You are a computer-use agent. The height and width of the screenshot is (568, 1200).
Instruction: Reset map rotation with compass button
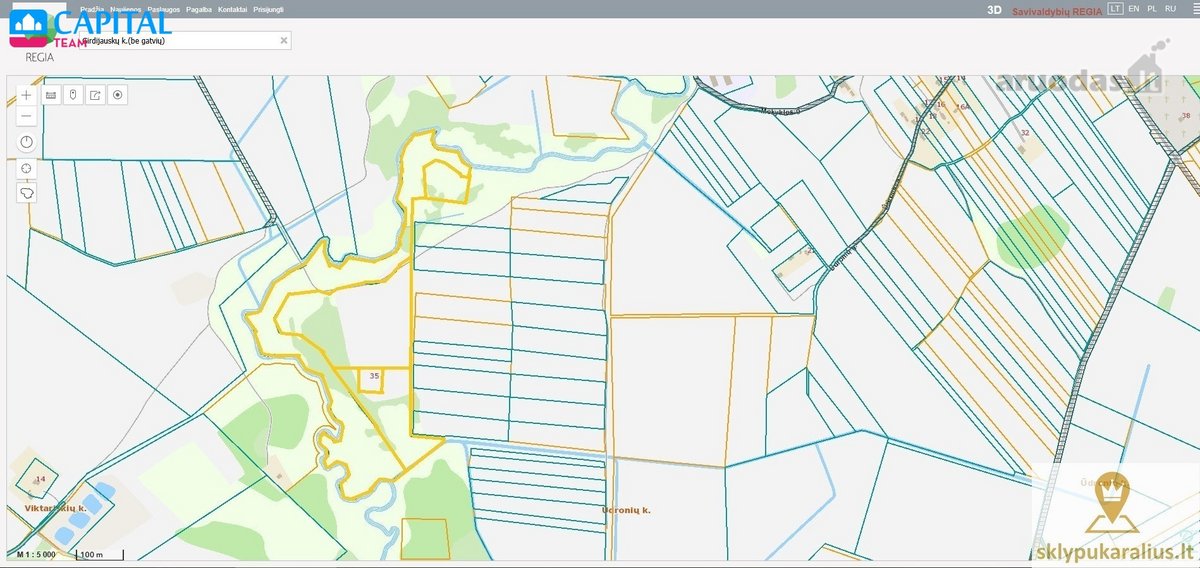[x=26, y=142]
